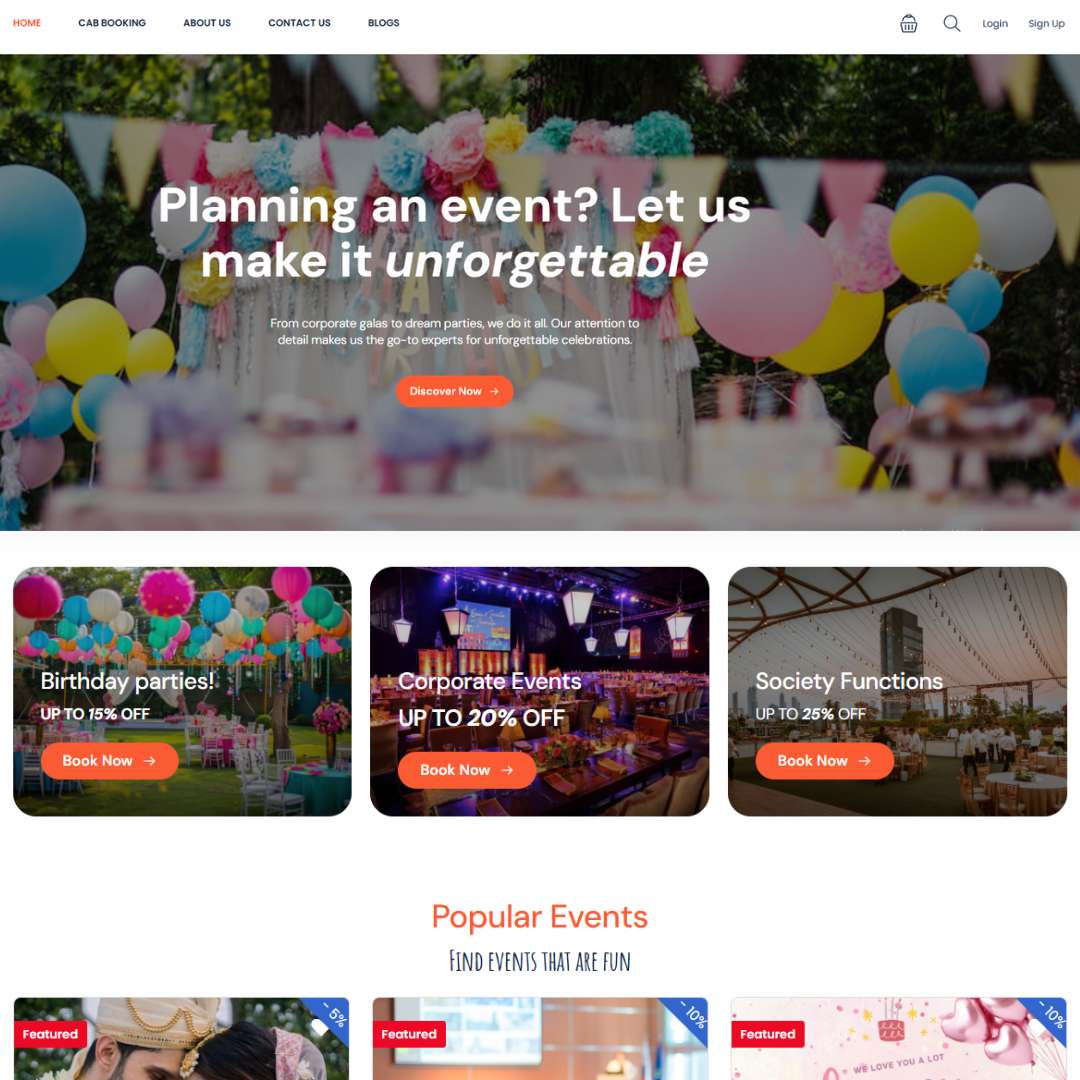
Task: Click Featured badge on balloon event card
Action: pyautogui.click(x=767, y=1034)
